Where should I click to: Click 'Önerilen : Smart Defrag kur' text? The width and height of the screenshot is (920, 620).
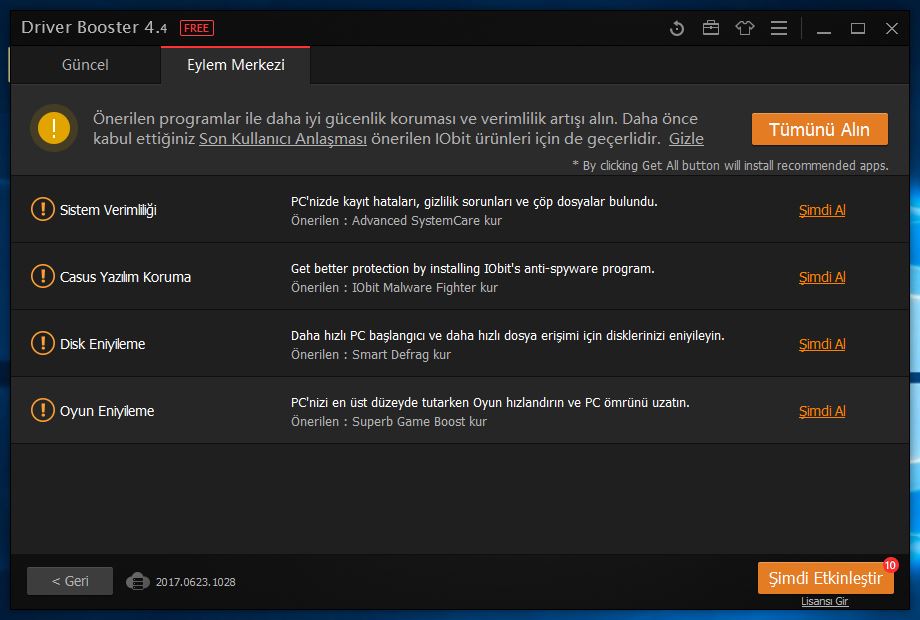pos(371,354)
